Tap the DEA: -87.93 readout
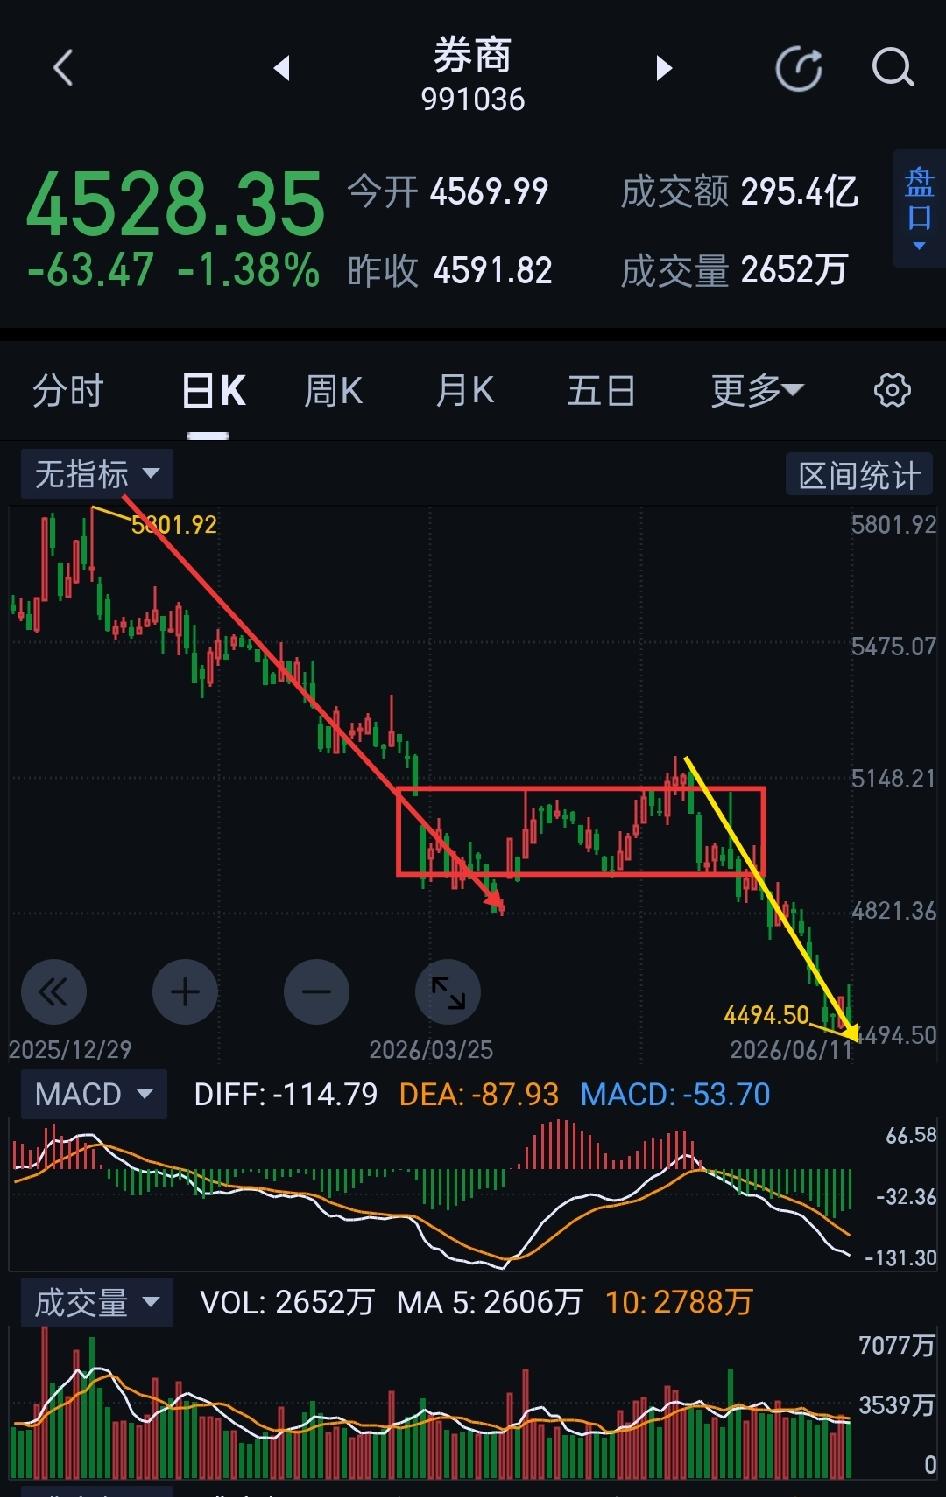 point(479,1094)
